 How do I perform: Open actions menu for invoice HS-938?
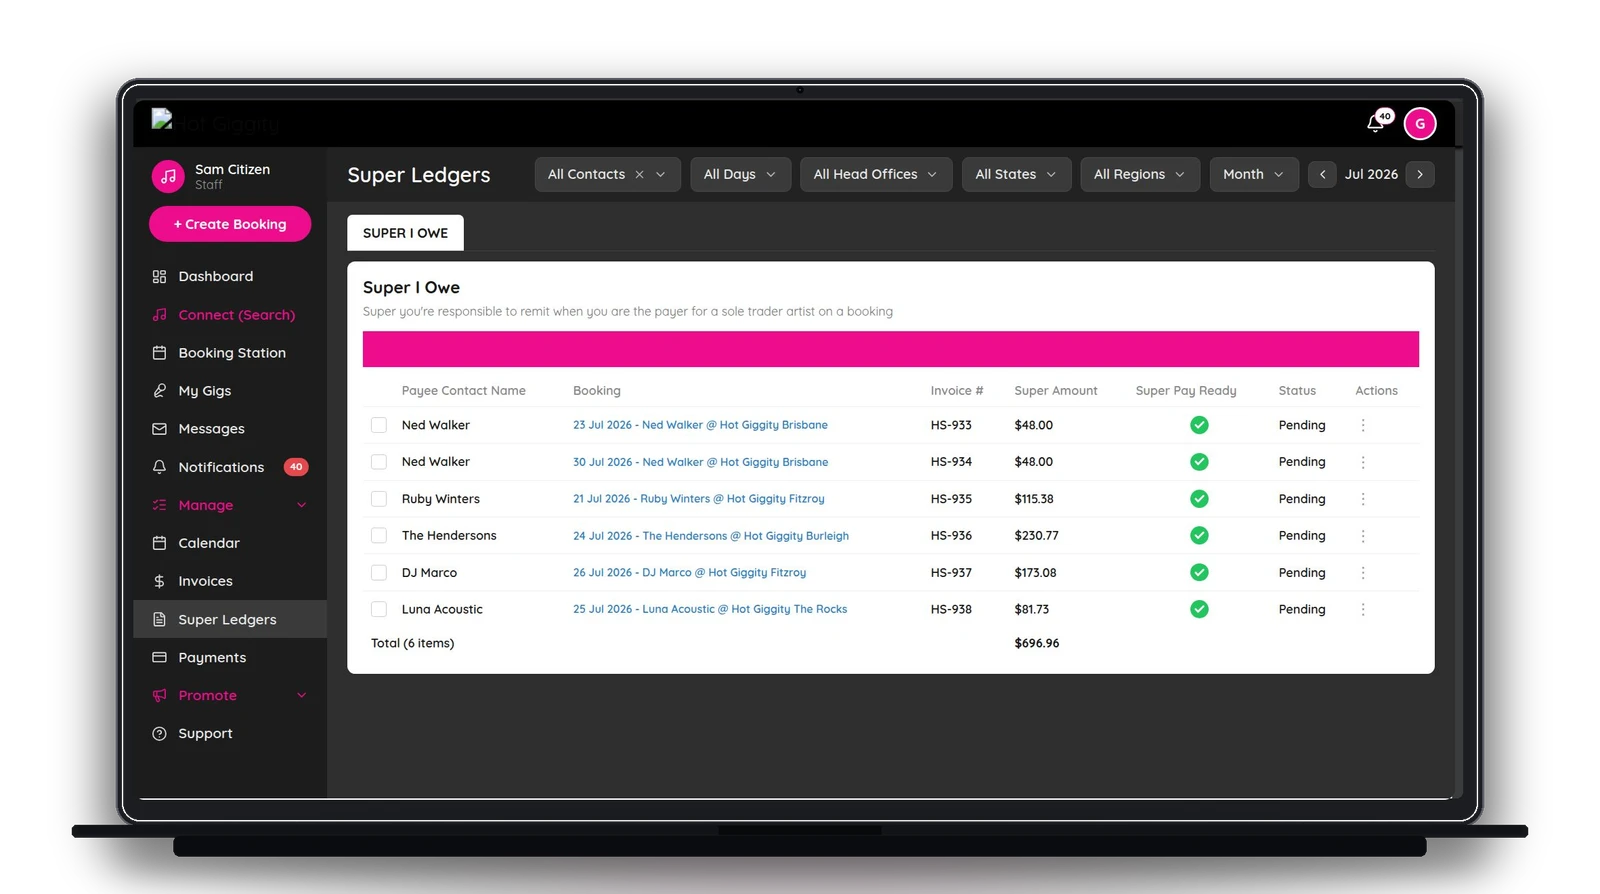(1362, 609)
